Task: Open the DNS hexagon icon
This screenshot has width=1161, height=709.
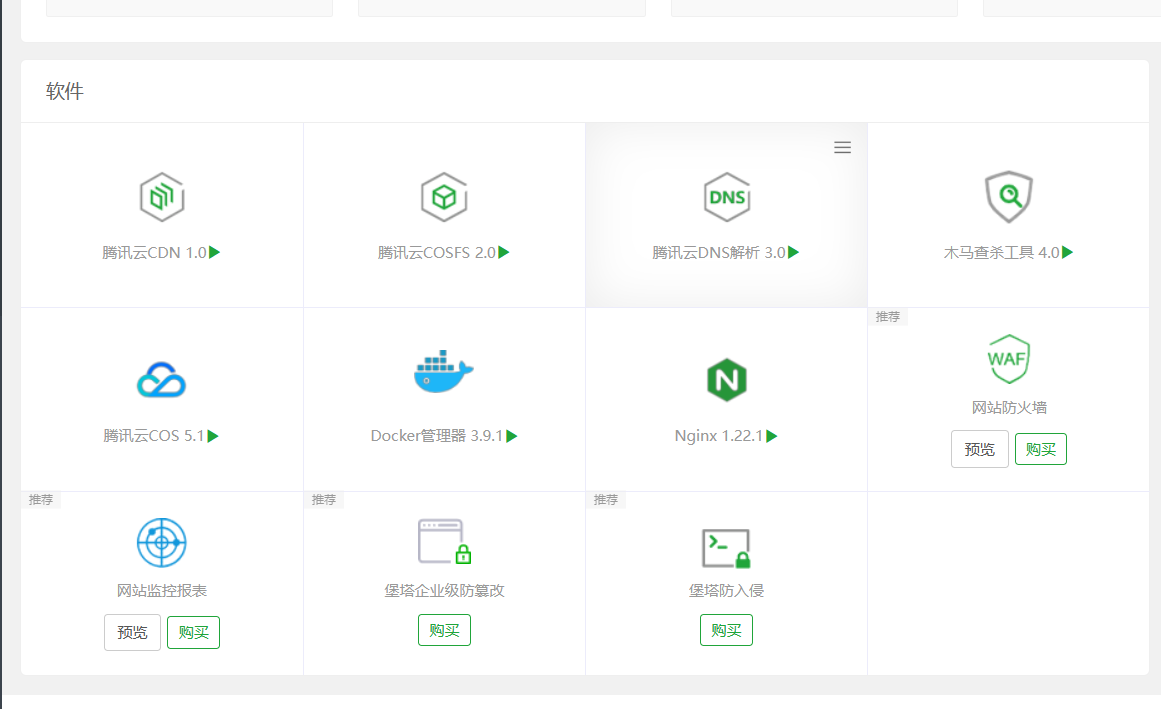Action: pos(726,197)
